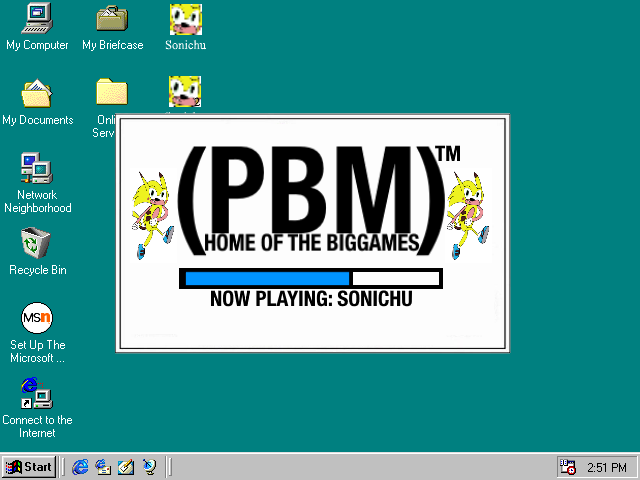Click the NOW PLAYING: SONICHU text
Screen dimensions: 640x480
[311, 299]
